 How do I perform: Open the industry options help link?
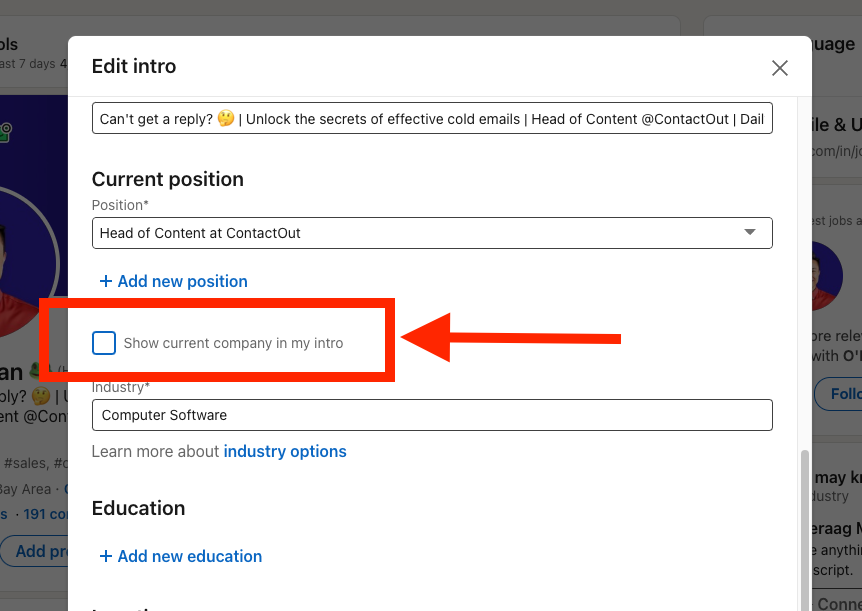(x=285, y=452)
